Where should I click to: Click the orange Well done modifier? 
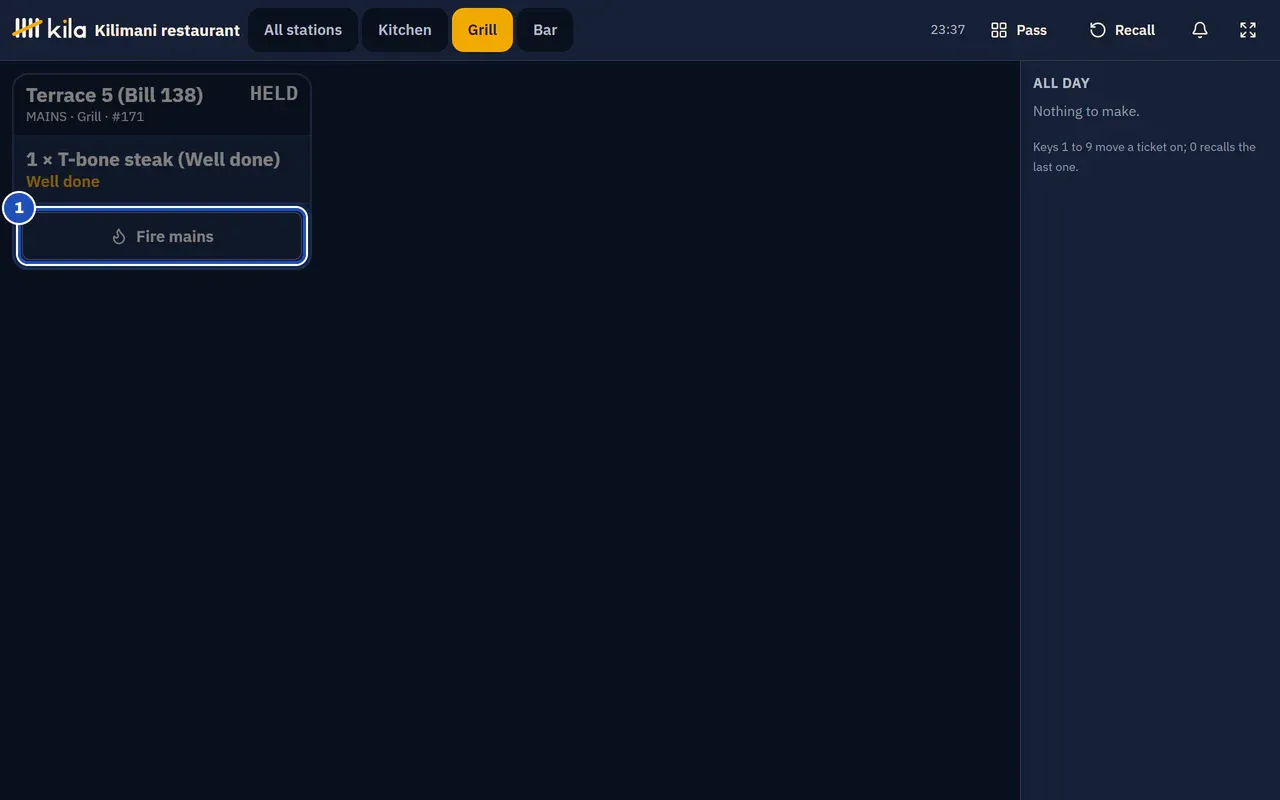tap(63, 182)
